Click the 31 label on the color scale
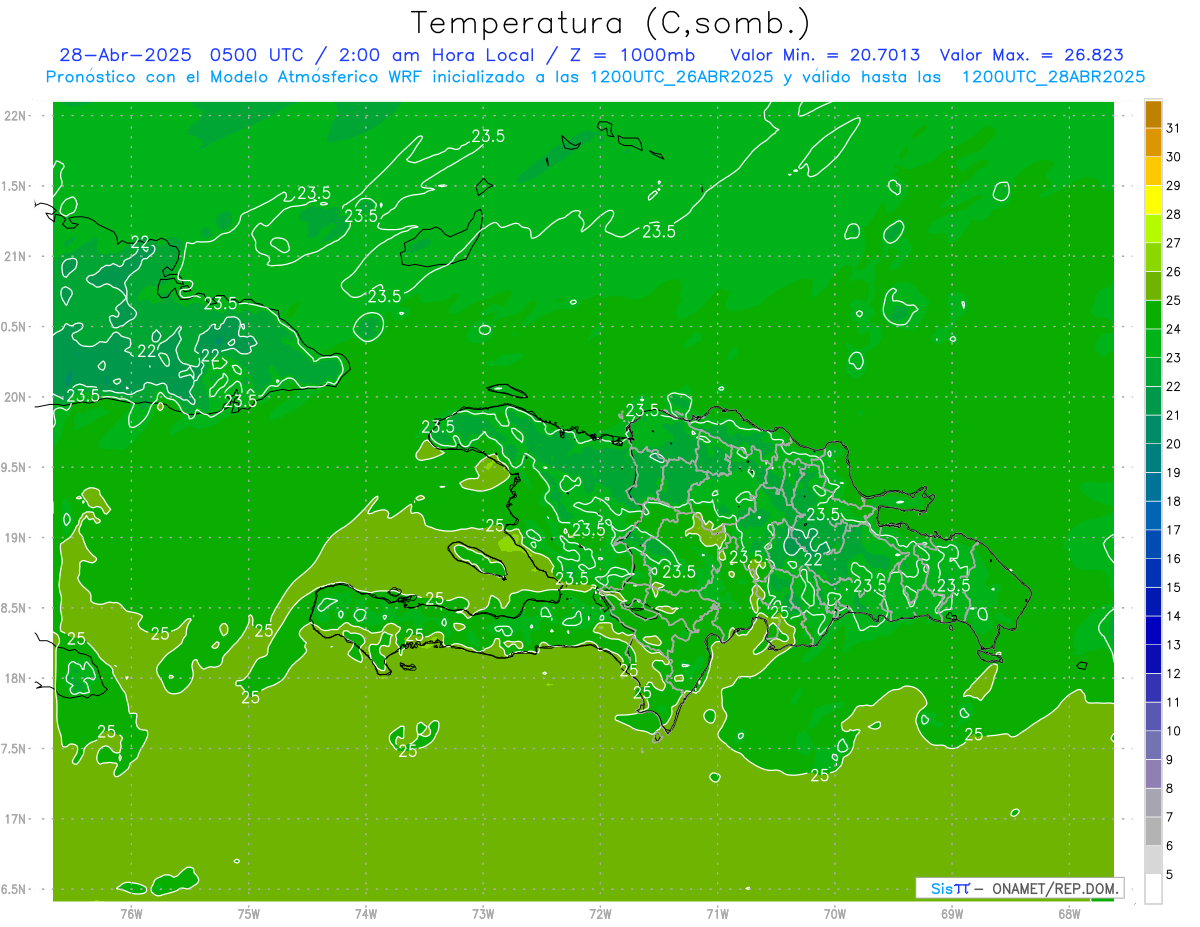1200x927 pixels. pyautogui.click(x=1174, y=128)
